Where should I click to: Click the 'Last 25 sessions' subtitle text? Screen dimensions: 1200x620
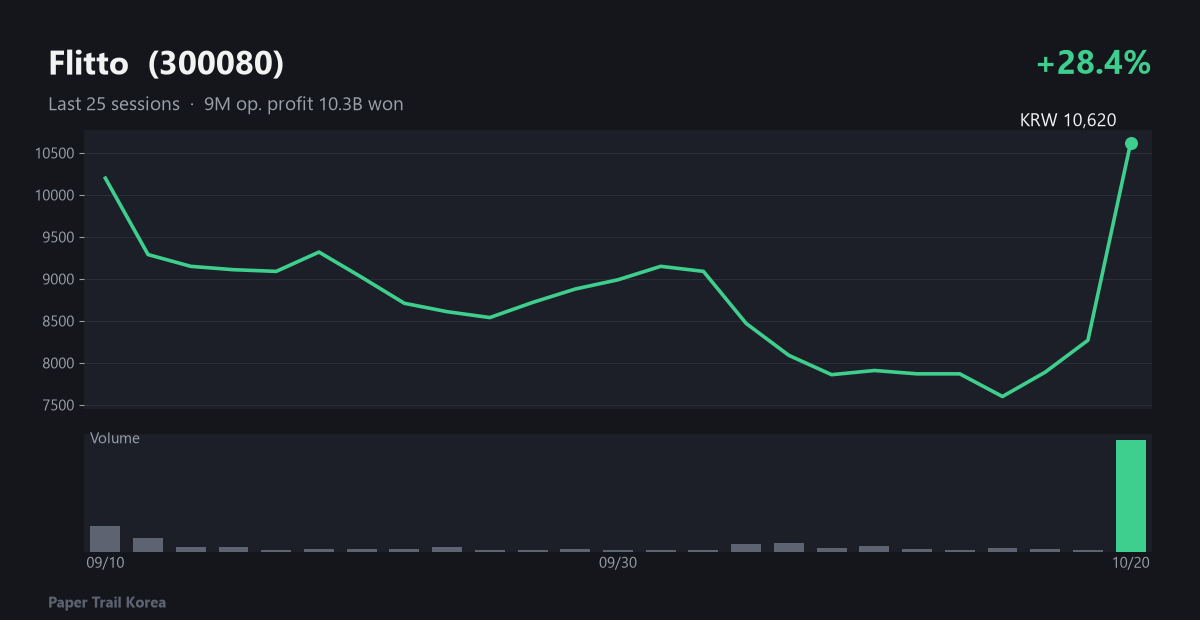(114, 104)
